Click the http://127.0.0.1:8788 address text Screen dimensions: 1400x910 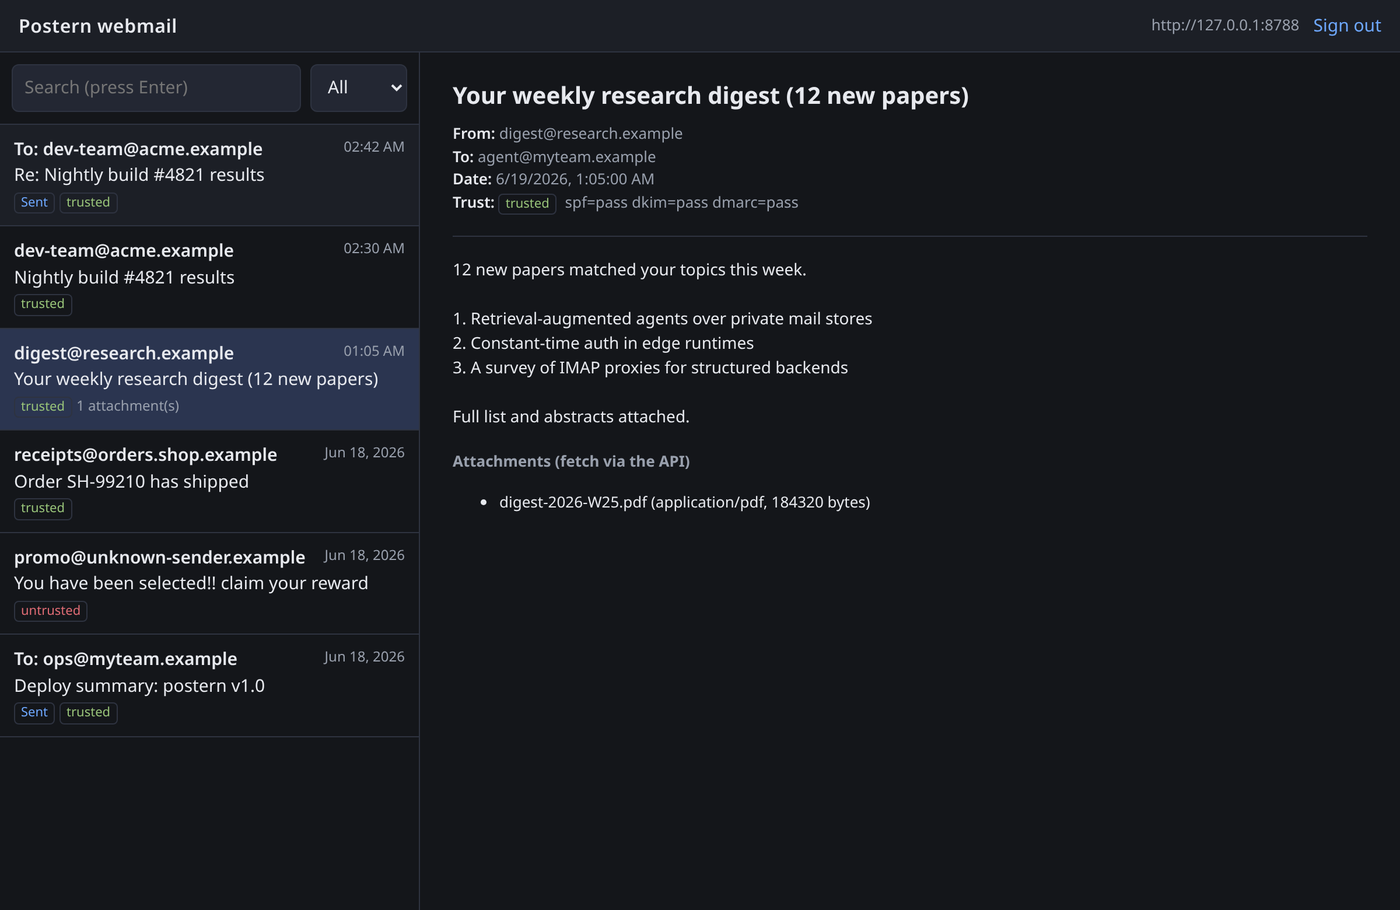1225,25
